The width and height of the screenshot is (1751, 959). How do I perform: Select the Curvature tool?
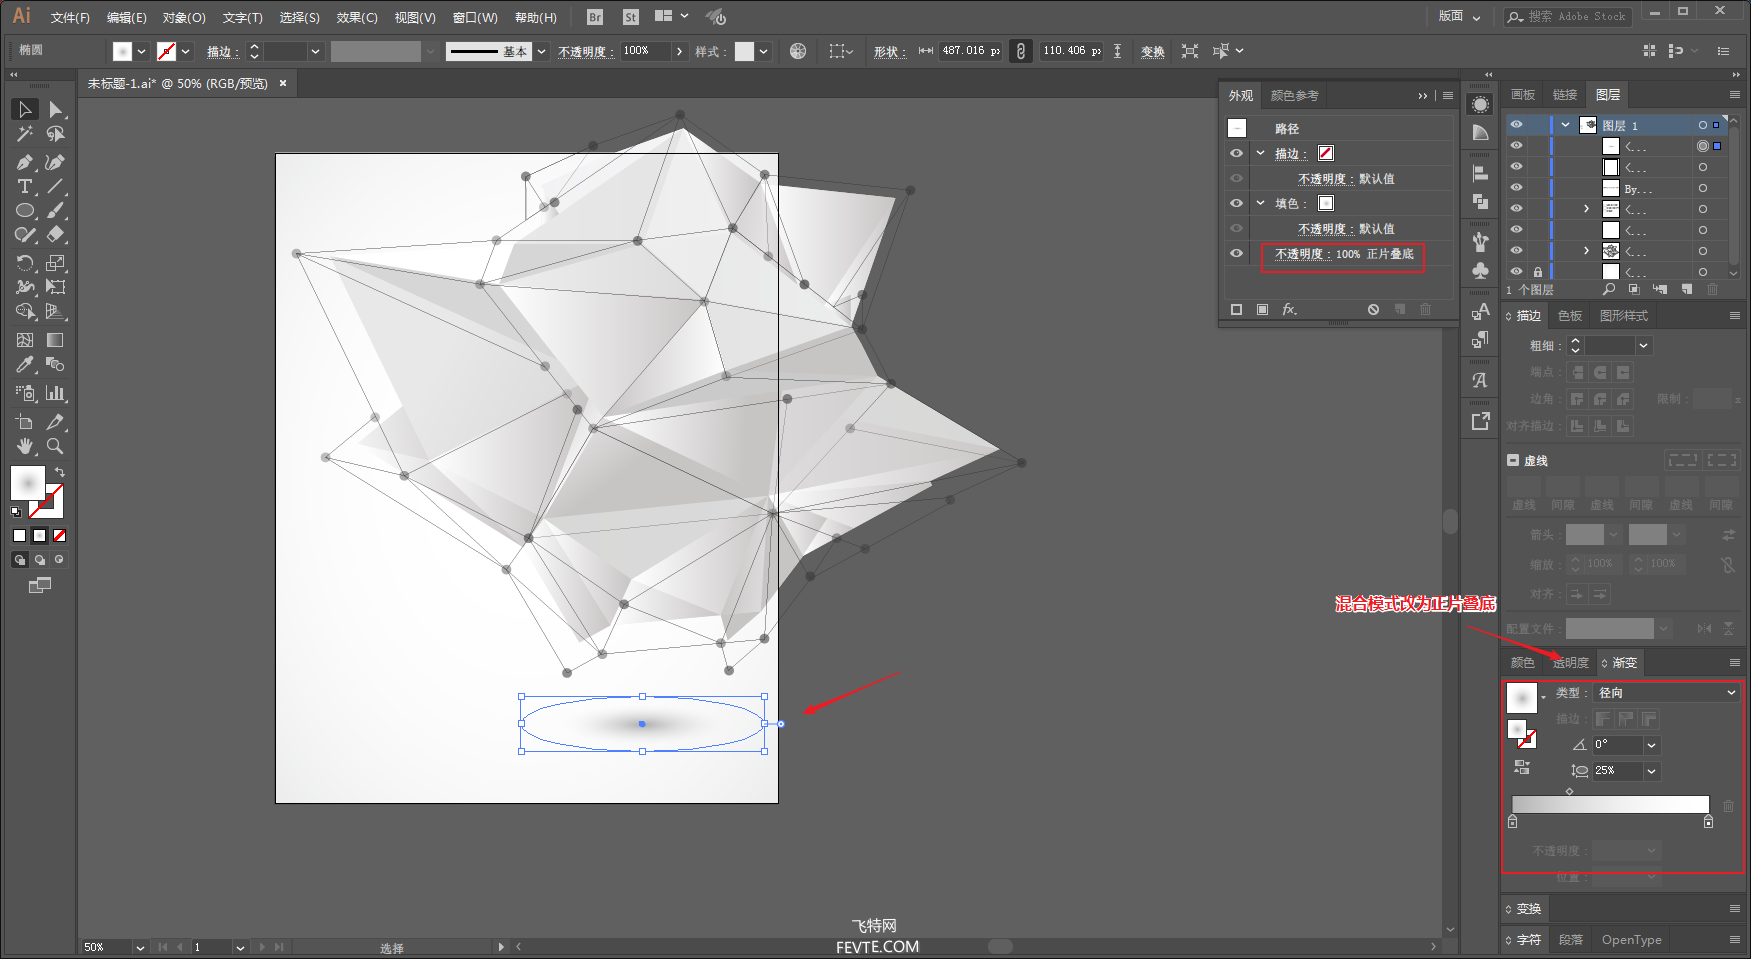[56, 162]
